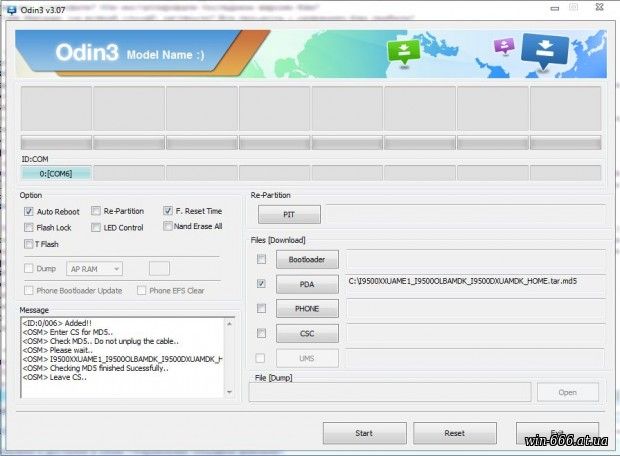Tick the checkbox next to PHONE
Viewport: 620px width, 456px height.
tap(261, 308)
